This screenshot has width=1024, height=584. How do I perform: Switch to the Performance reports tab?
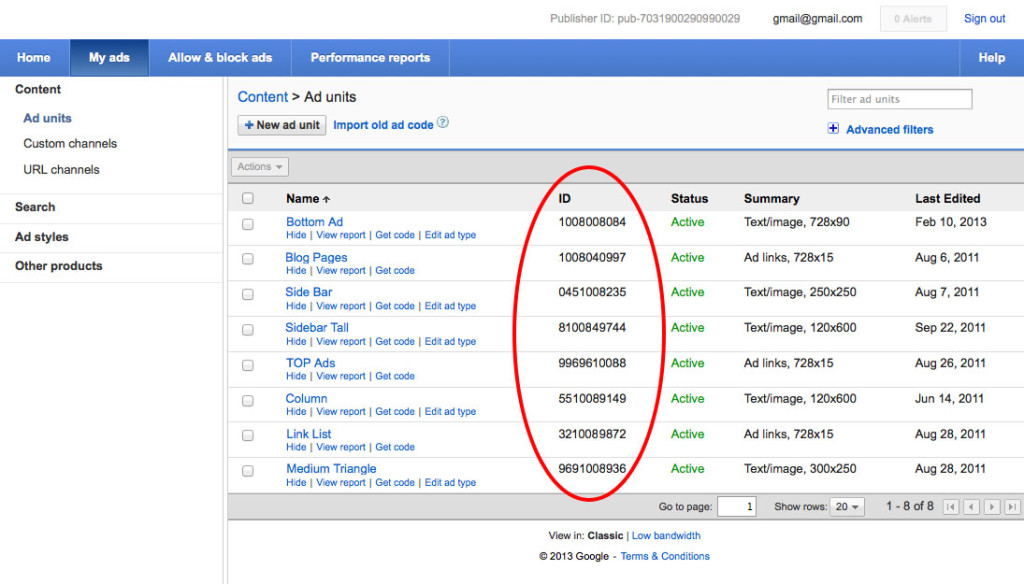(x=370, y=57)
